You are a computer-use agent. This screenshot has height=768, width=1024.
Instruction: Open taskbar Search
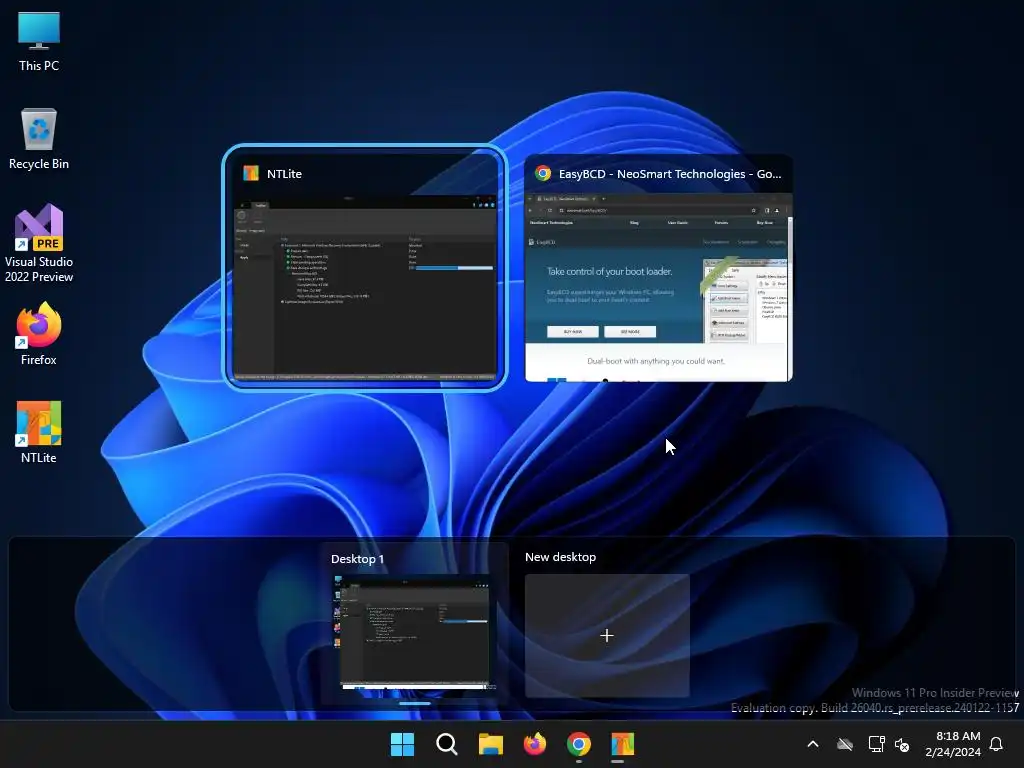tap(447, 744)
